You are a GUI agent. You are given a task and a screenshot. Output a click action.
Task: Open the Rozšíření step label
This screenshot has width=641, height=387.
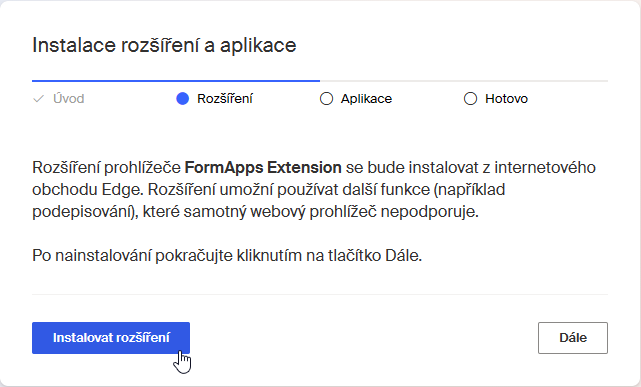[x=225, y=98]
